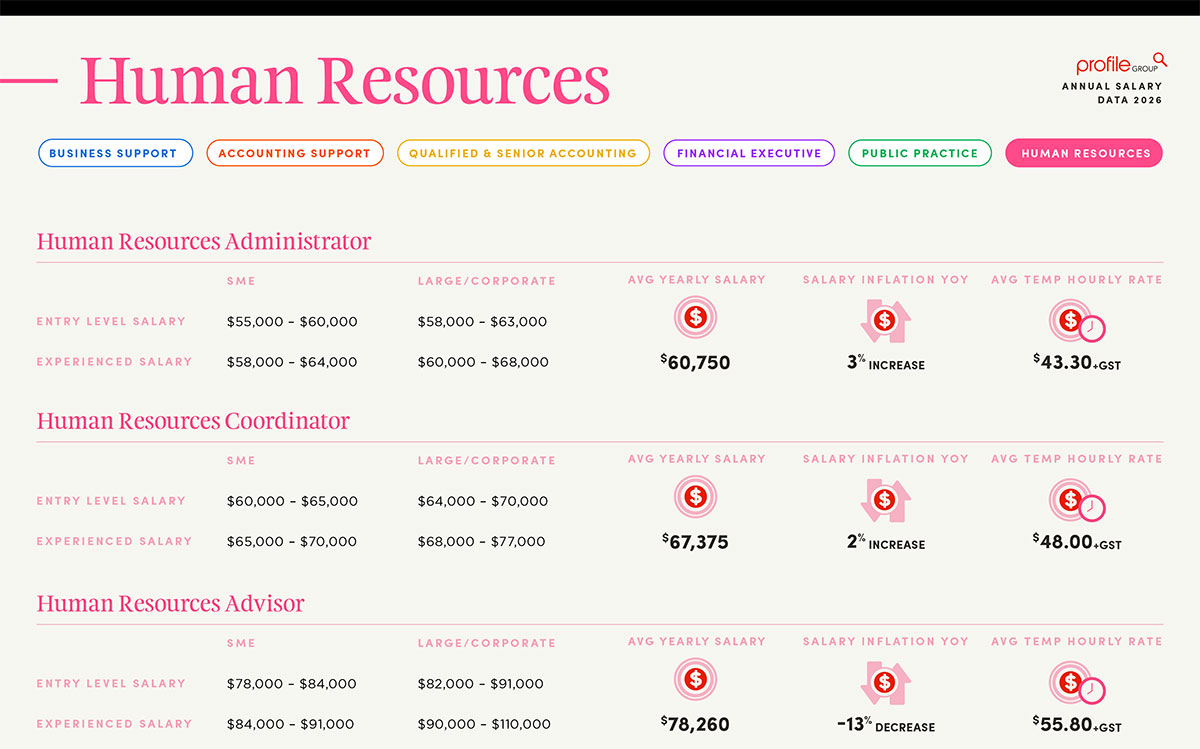Click Administrator salary inflation arrows icon

tap(885, 321)
